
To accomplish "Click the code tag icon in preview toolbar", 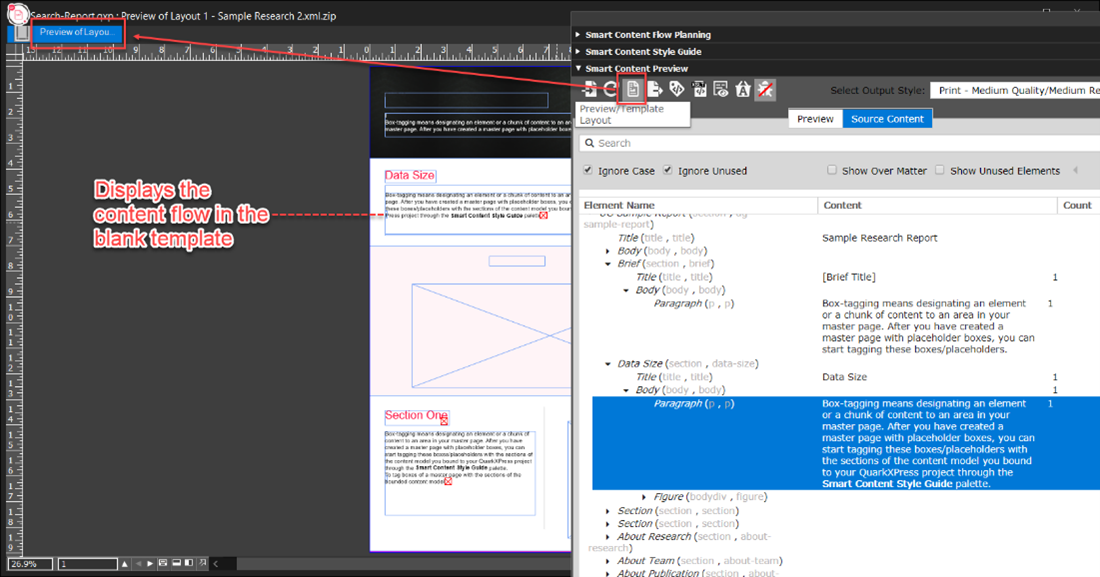I will coord(676,90).
